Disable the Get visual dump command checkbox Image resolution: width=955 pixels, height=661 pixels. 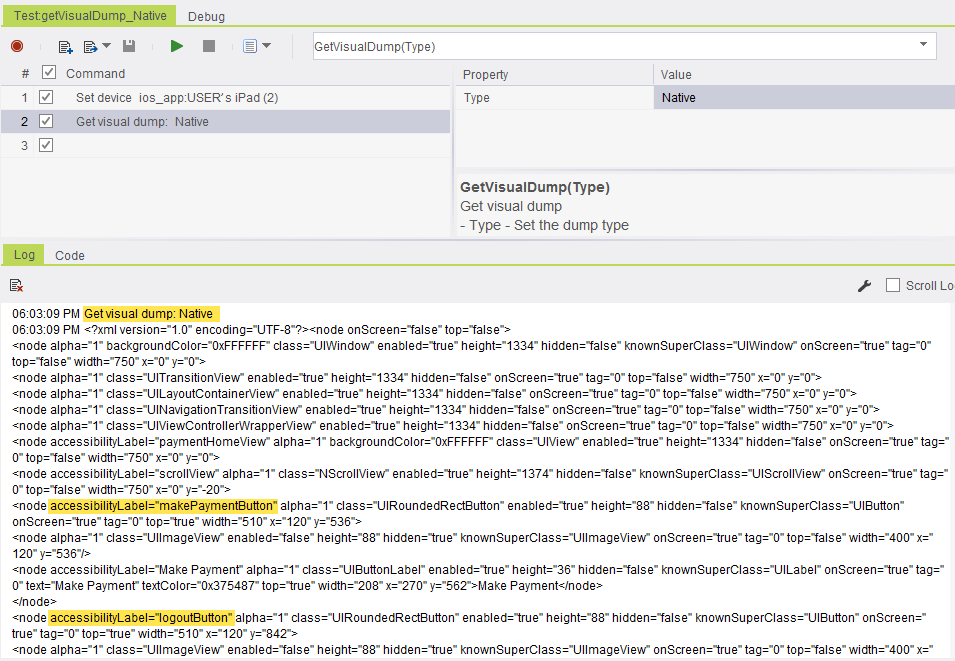[x=45, y=121]
